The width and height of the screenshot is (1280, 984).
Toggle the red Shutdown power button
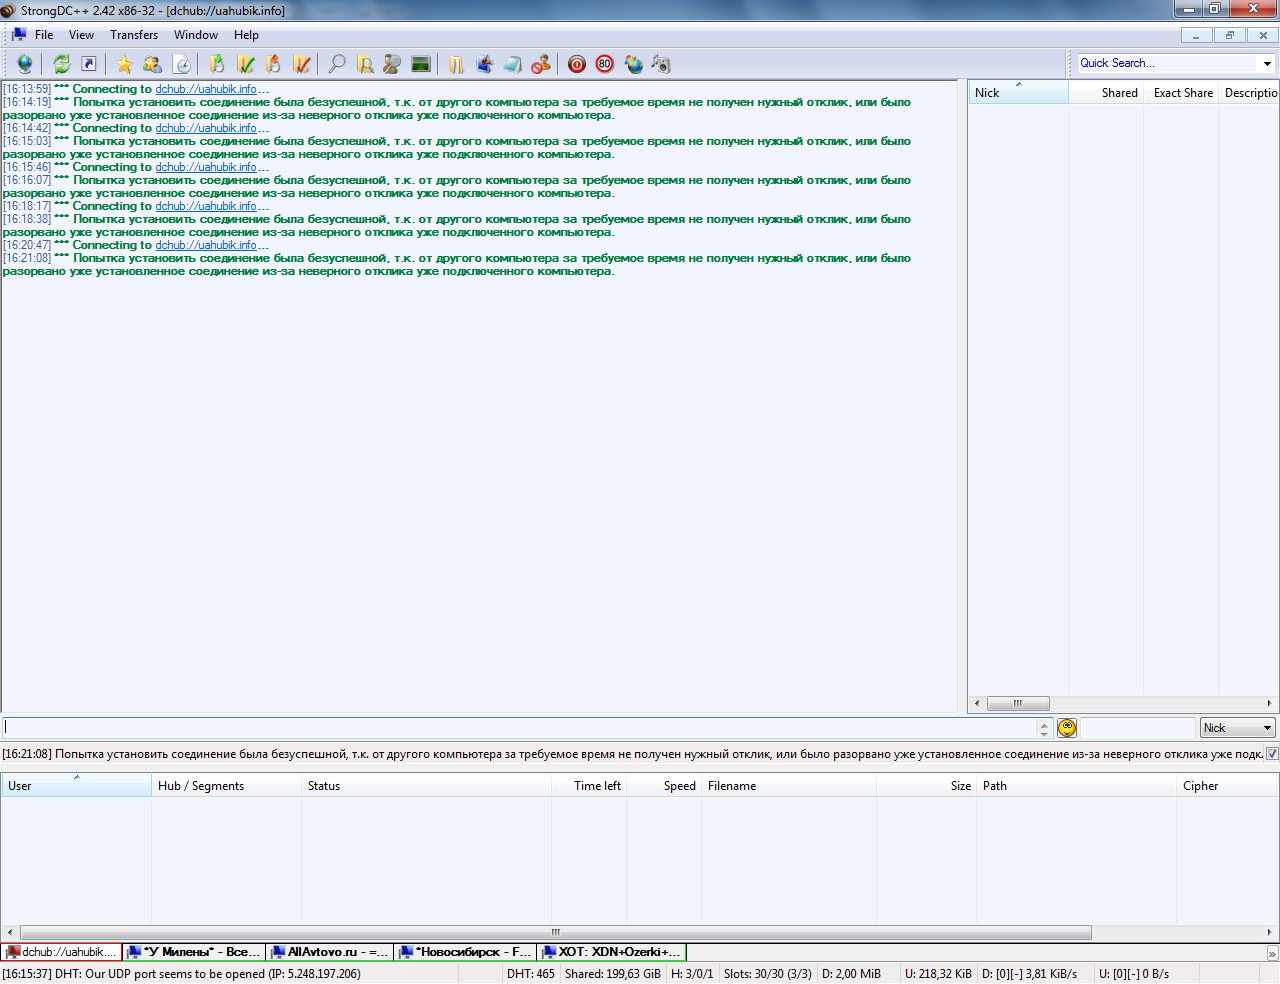[x=577, y=64]
